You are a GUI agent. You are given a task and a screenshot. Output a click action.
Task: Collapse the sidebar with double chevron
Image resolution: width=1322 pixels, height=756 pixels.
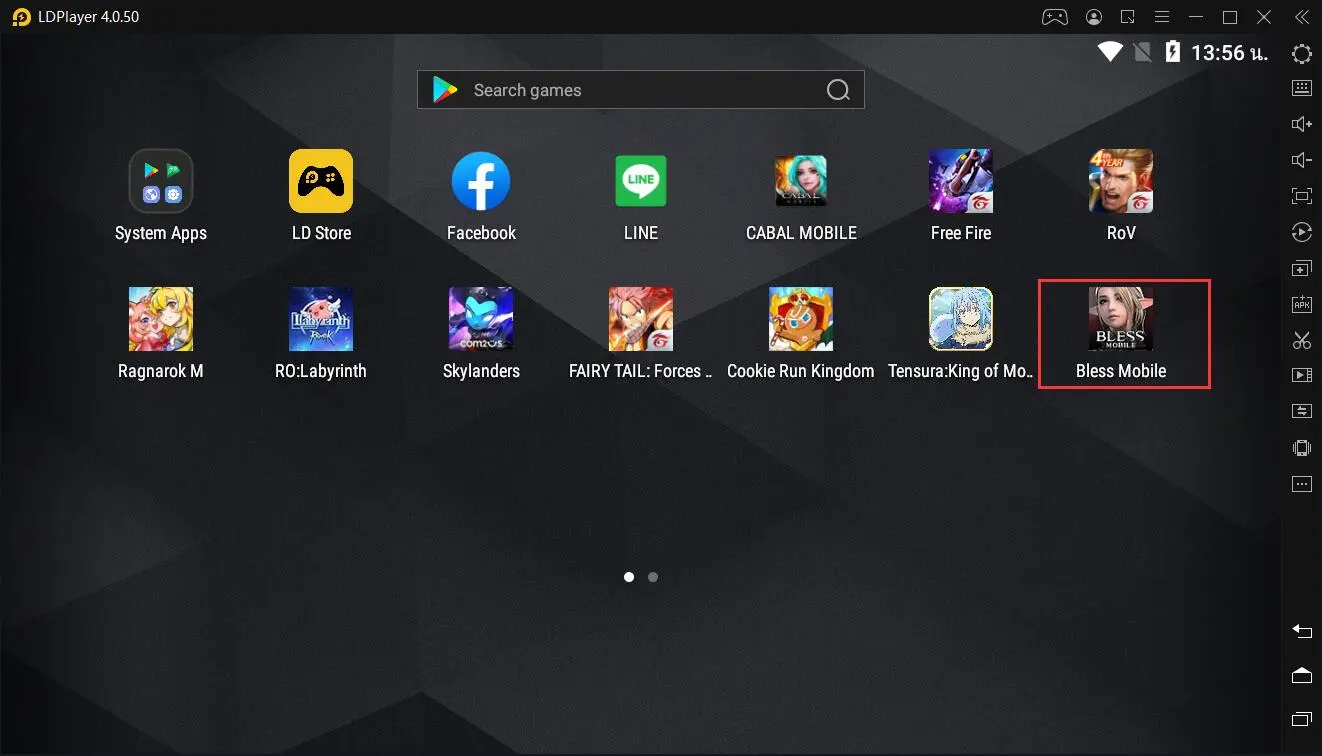point(1301,17)
